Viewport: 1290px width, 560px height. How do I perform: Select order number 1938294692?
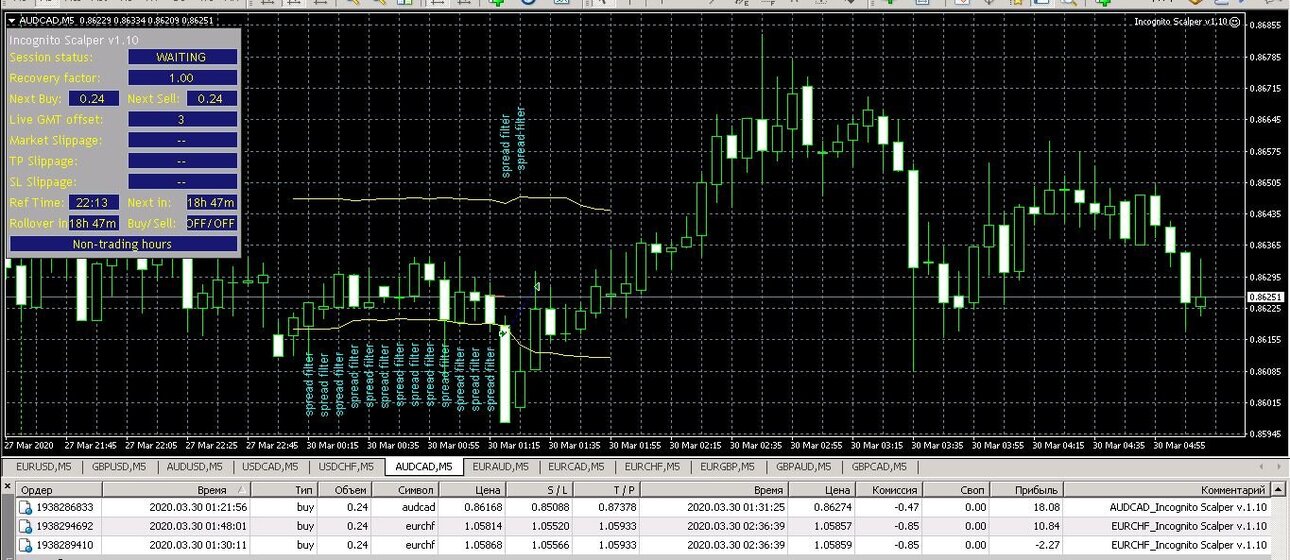(65, 526)
